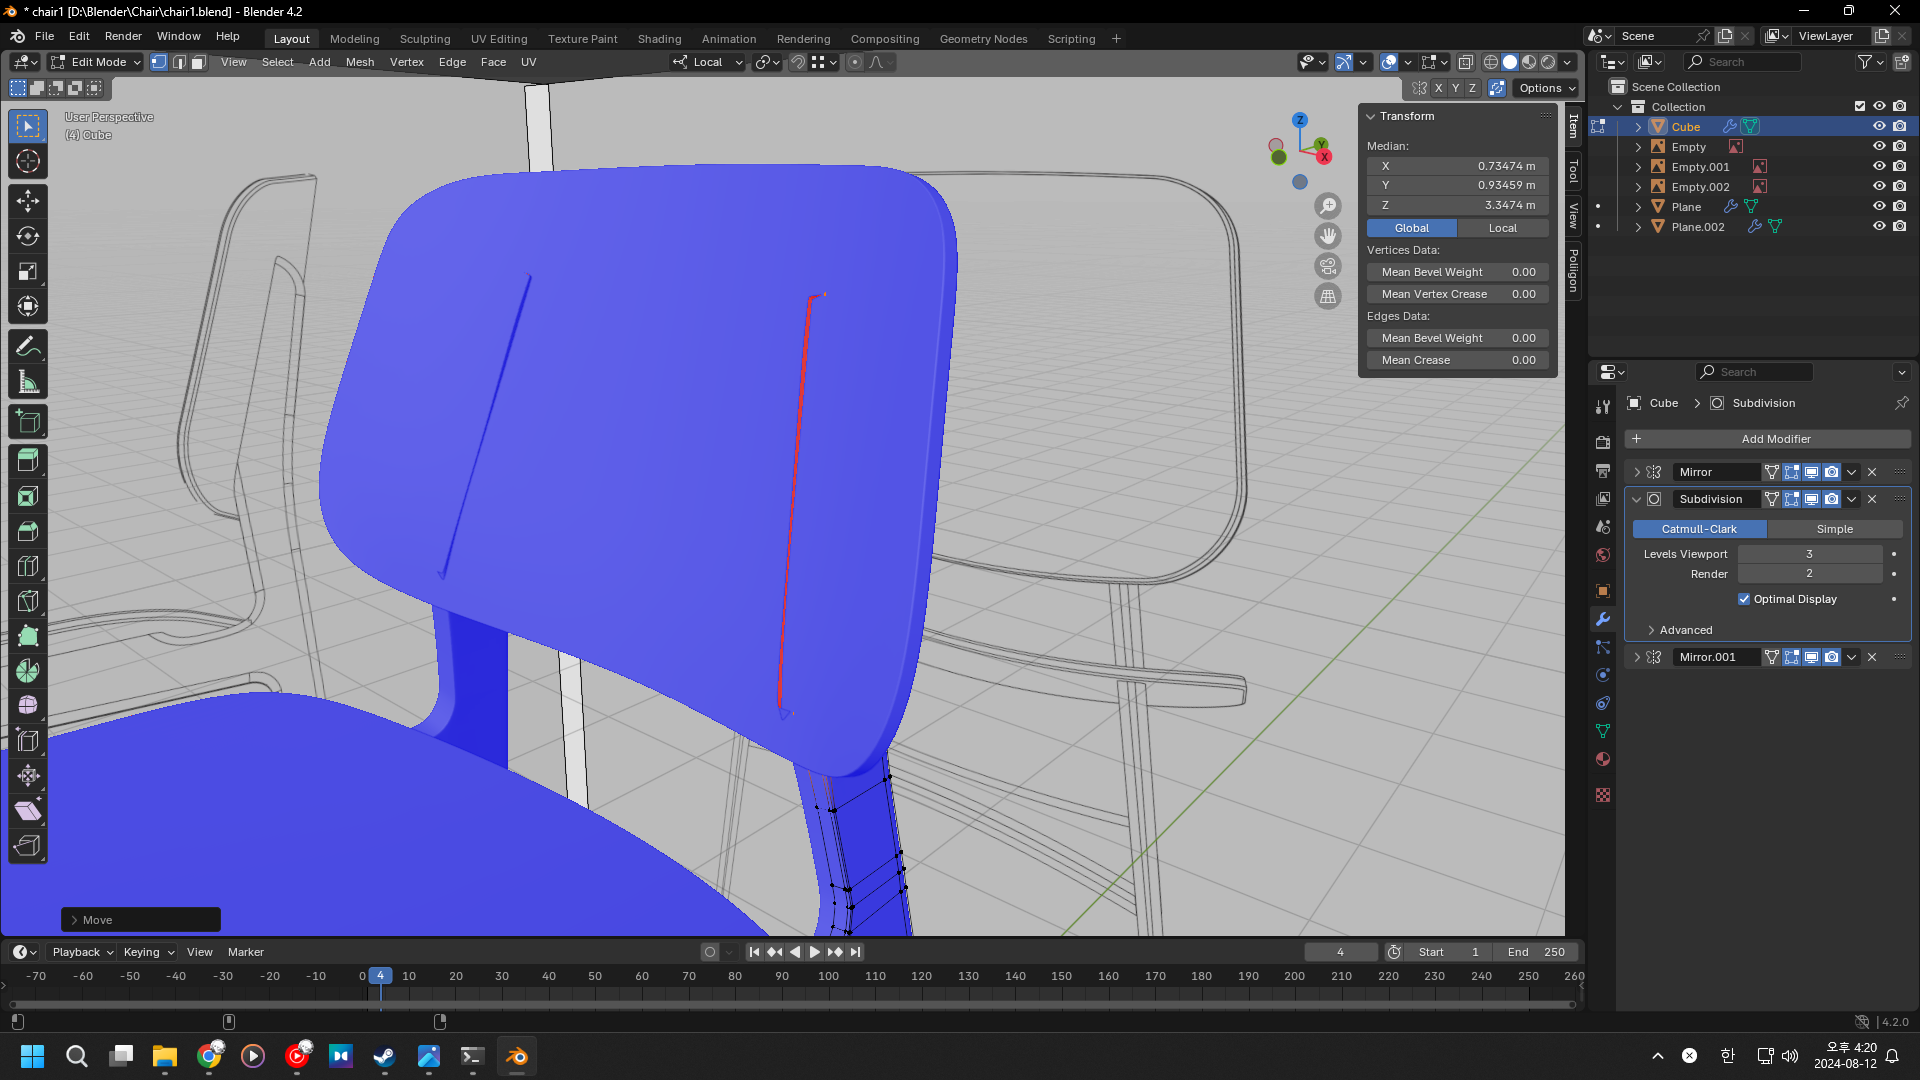Image resolution: width=1920 pixels, height=1080 pixels.
Task: Open the Modifiers wrench properties tab
Action: pyautogui.click(x=1603, y=619)
